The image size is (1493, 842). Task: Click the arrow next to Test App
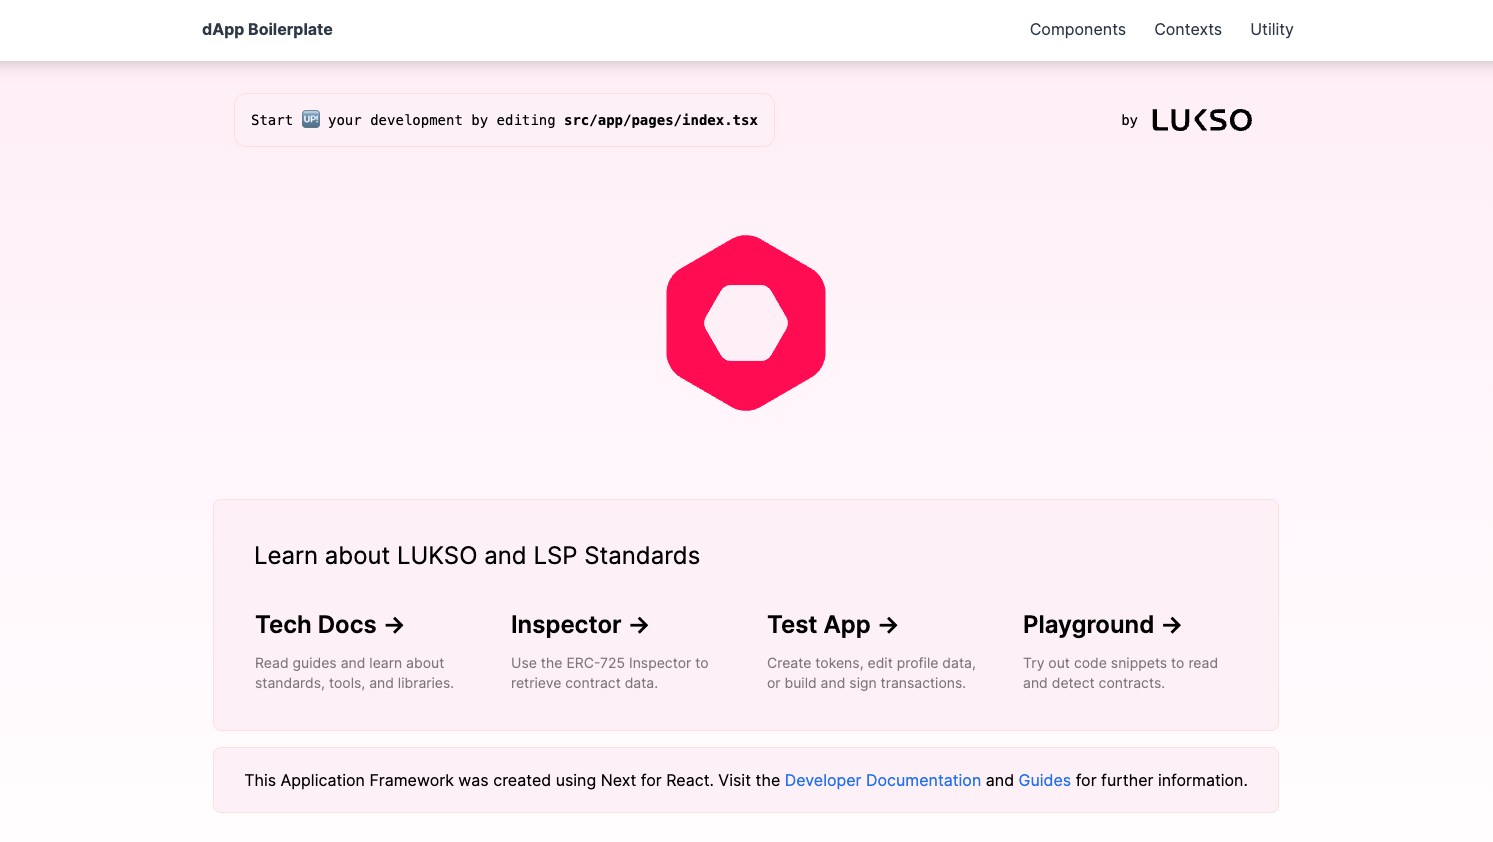[x=888, y=625]
